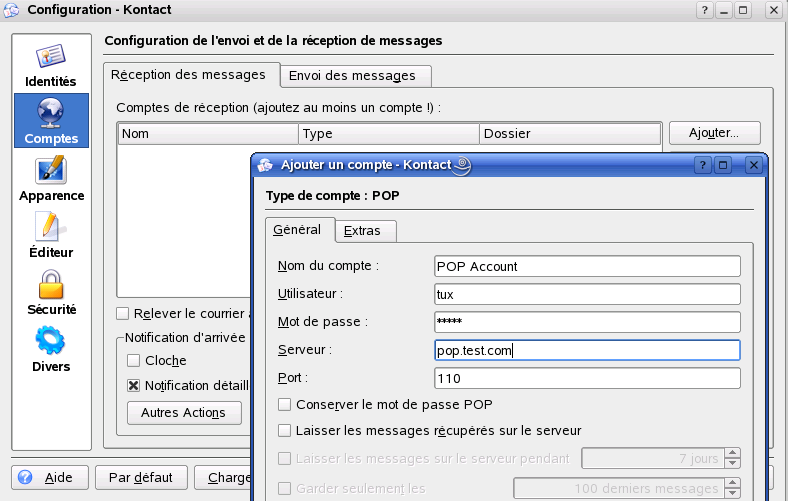Maximize the Ajouter un compte dialog
Screen dimensions: 788x501
[723, 165]
